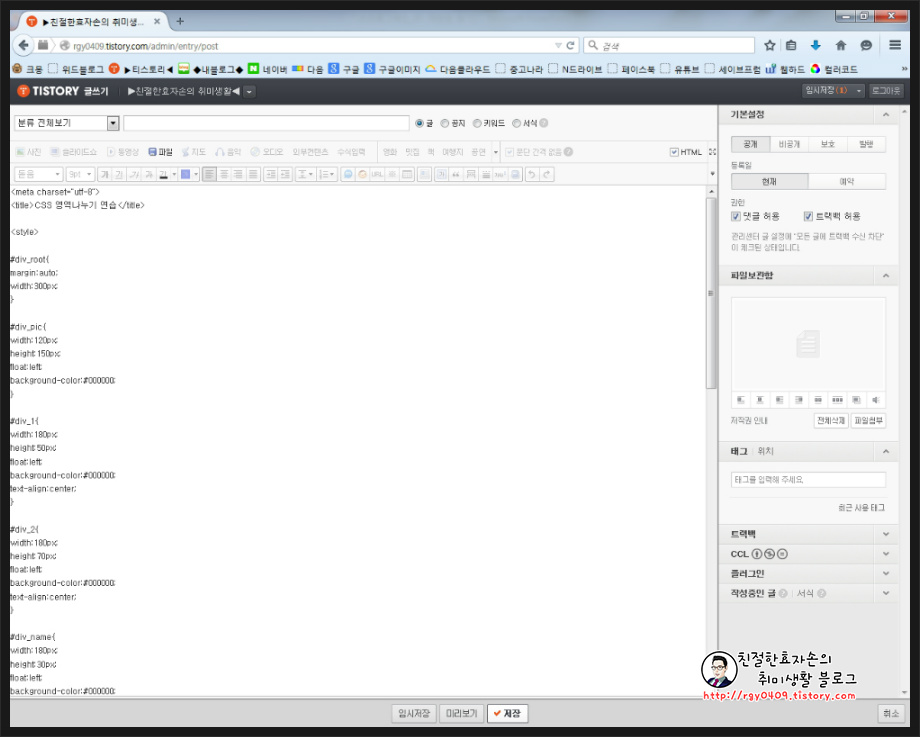Viewport: 920px width, 737px height.
Task: Toggle the 댓글 허용 checkbox
Action: click(736, 217)
